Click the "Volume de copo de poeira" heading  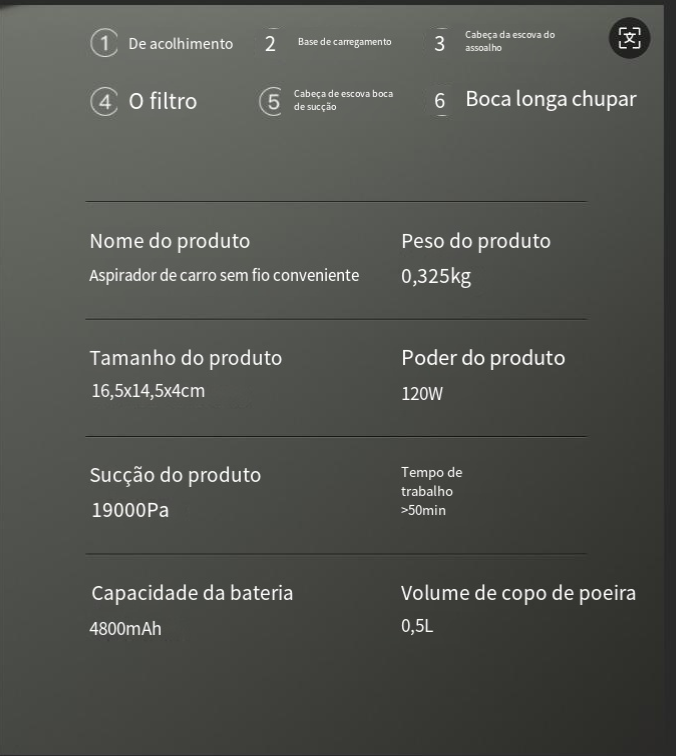coord(518,593)
